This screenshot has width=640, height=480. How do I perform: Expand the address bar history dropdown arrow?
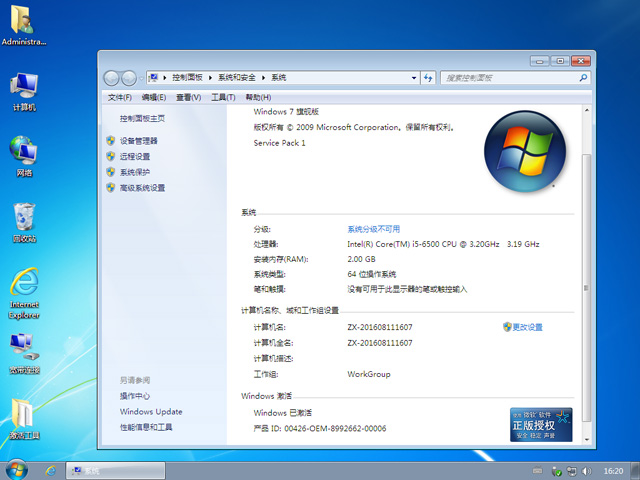coord(414,78)
